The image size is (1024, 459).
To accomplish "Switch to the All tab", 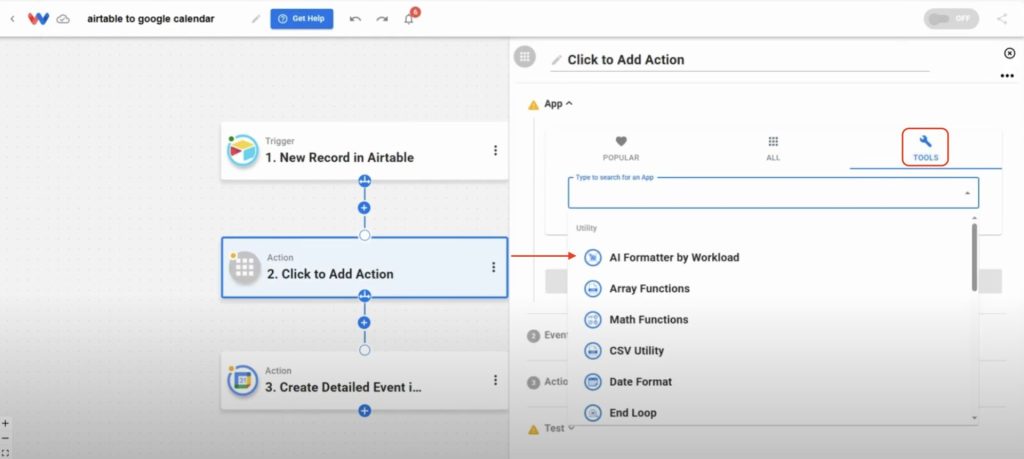I will (773, 149).
